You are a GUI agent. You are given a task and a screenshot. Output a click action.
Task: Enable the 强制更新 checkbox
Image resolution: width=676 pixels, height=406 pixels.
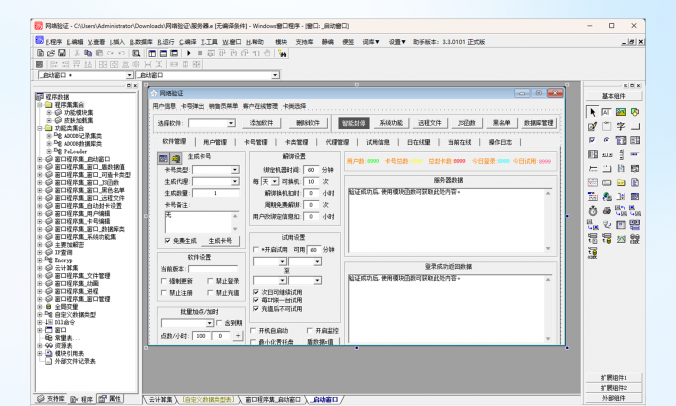click(164, 281)
